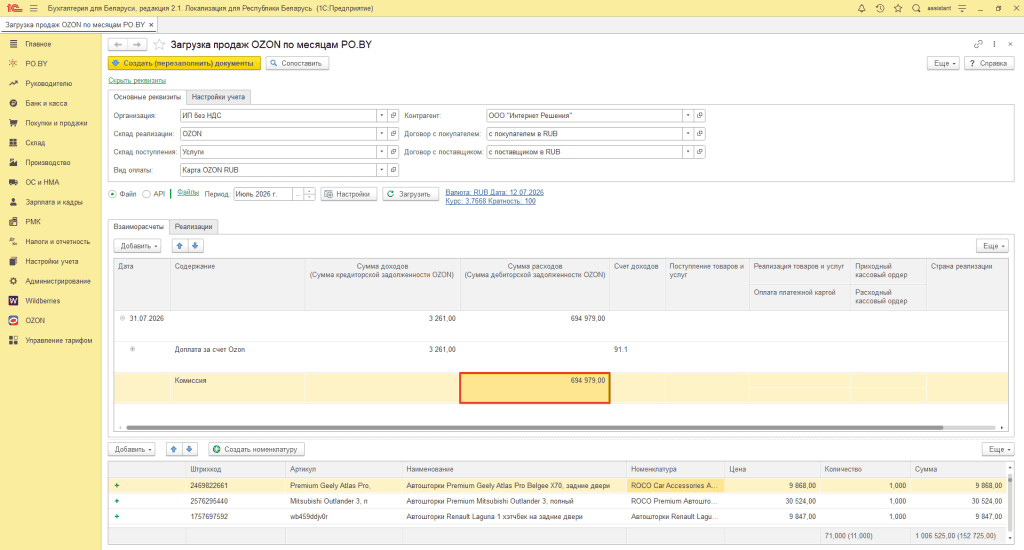Viewport: 1024px width, 550px height.
Task: Open Договор с покупателем dropdown
Action: (688, 133)
